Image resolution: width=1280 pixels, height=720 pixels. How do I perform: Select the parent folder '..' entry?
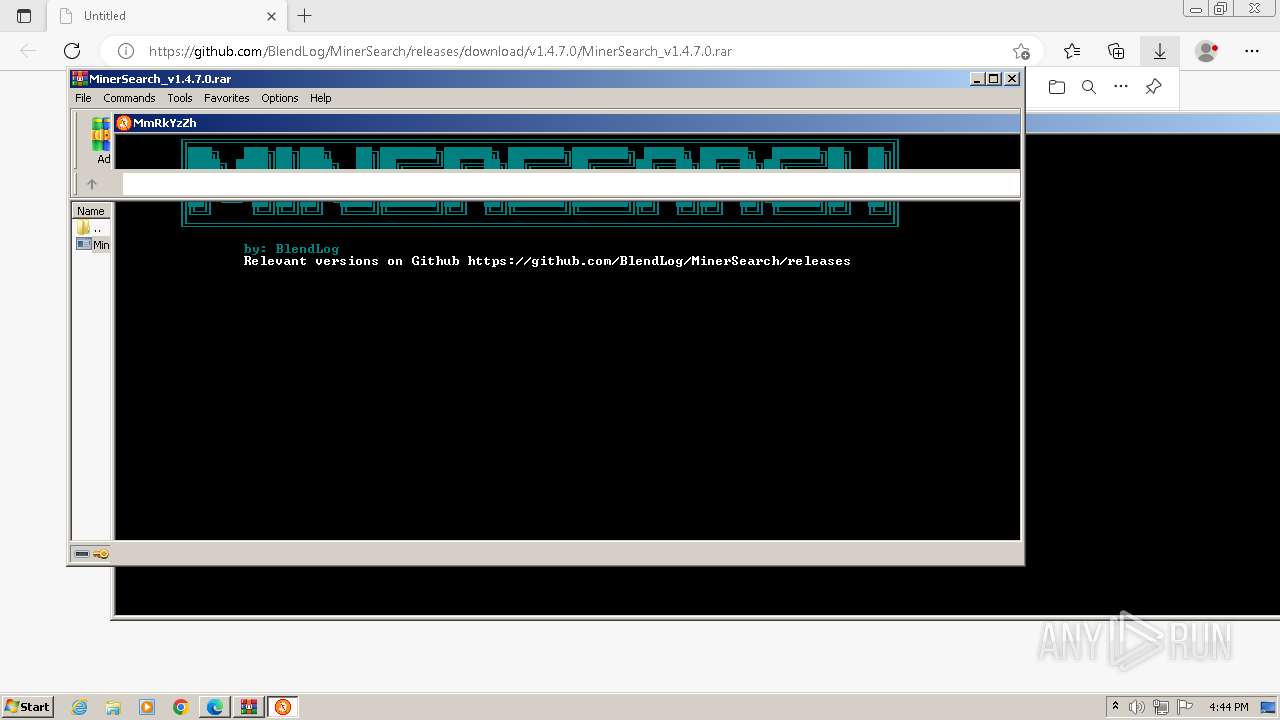pyautogui.click(x=91, y=228)
